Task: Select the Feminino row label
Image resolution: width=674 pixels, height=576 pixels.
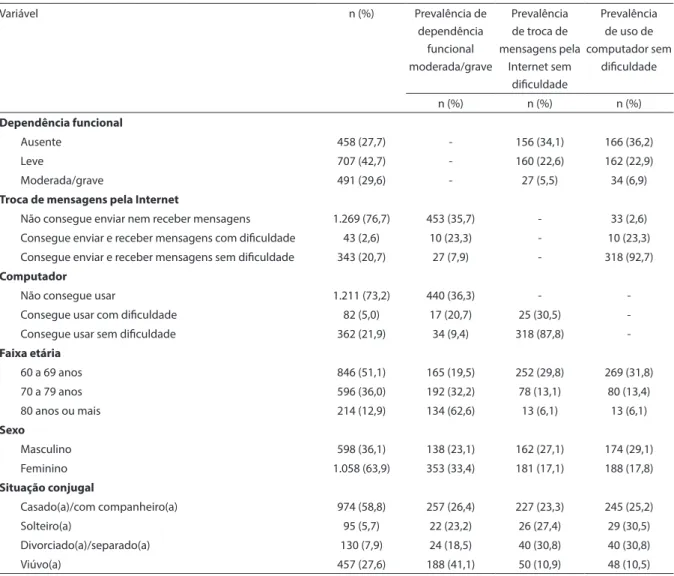Action: (x=44, y=469)
